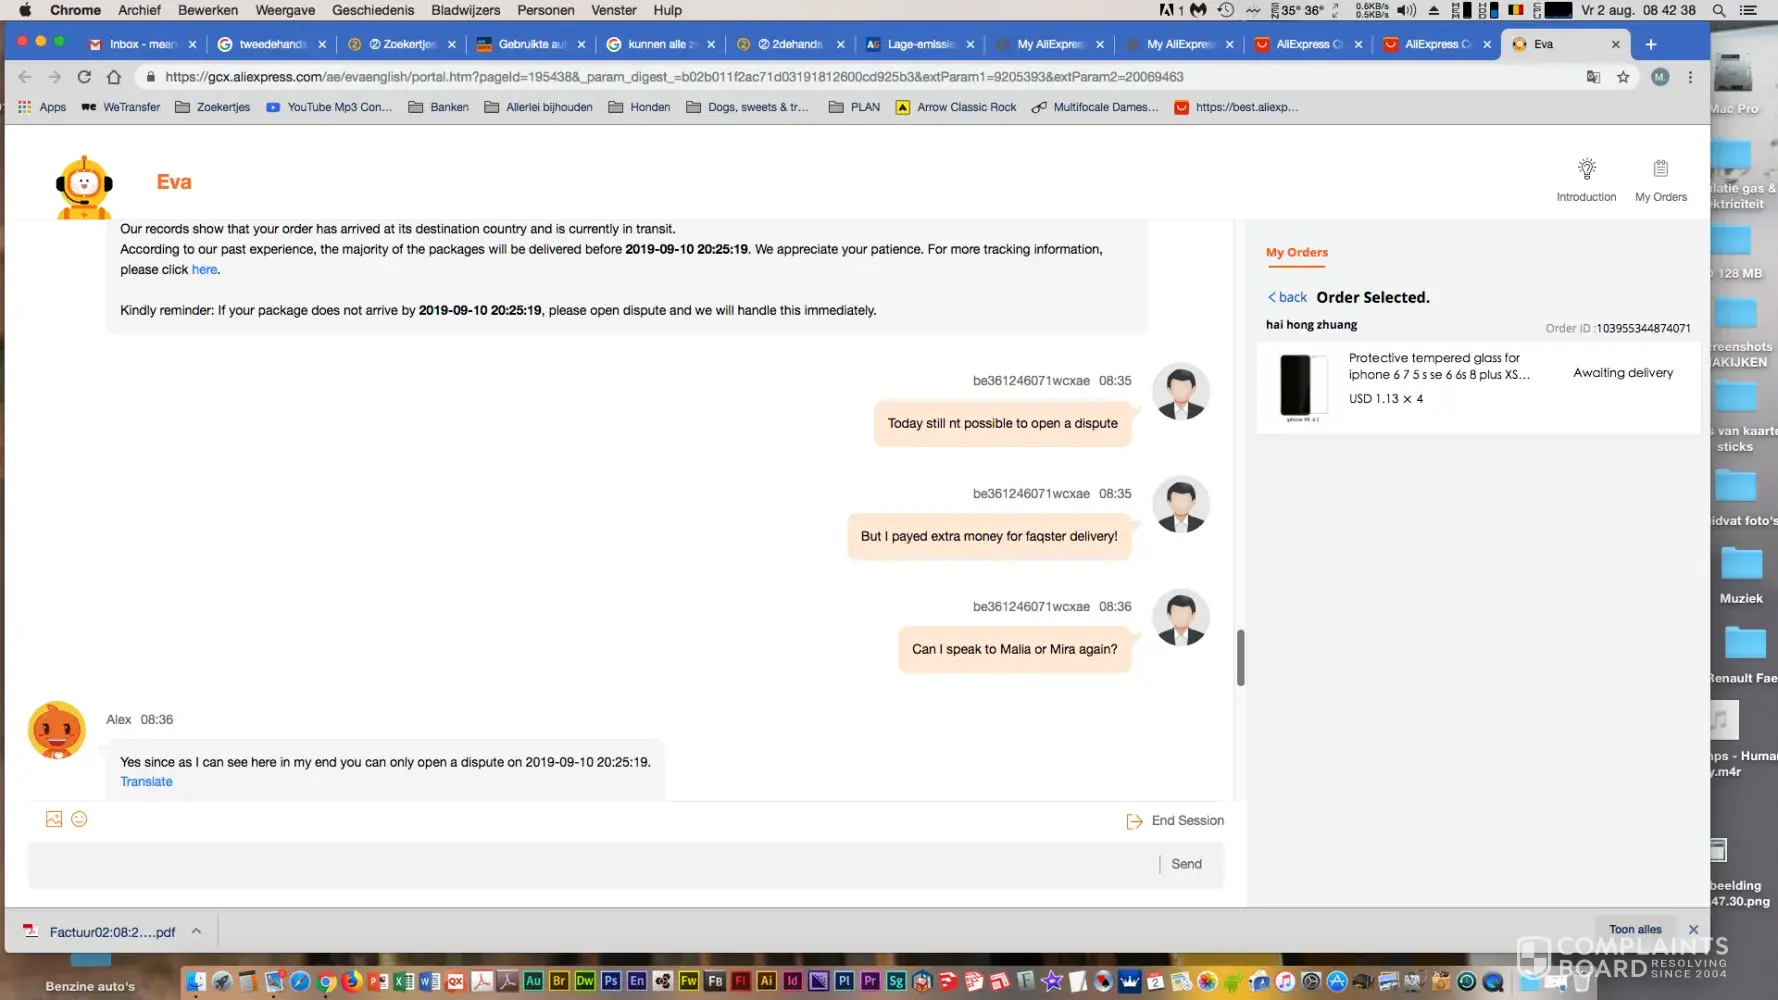Viewport: 1778px width, 1000px height.
Task: Bookmark this page with star icon
Action: [1623, 77]
